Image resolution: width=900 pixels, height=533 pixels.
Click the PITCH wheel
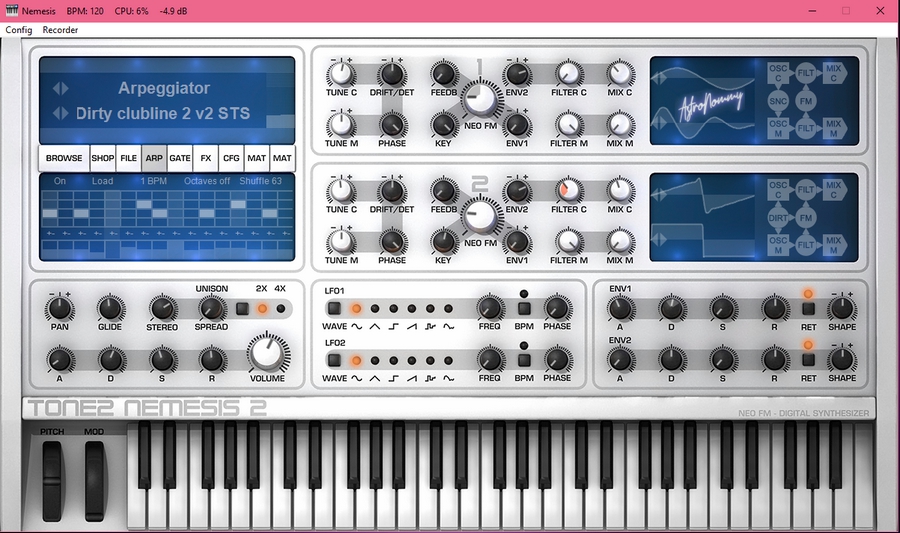coord(52,481)
